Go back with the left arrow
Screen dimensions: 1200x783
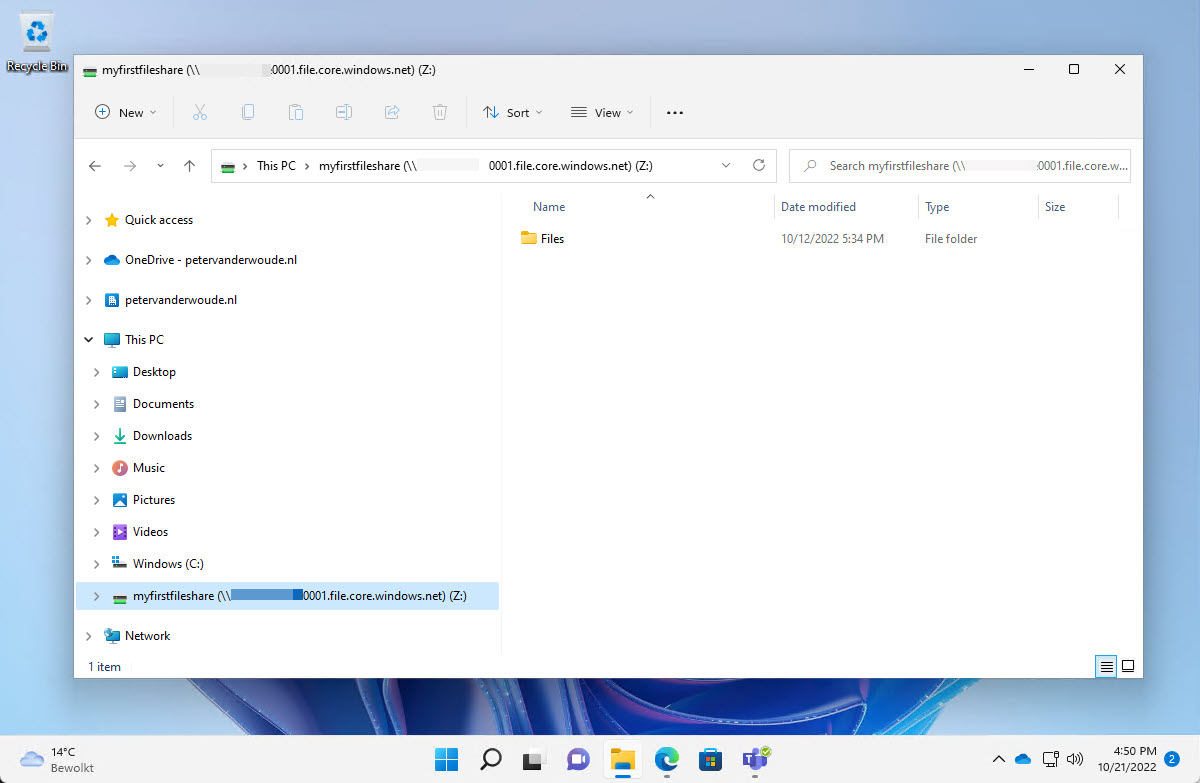[x=95, y=166]
